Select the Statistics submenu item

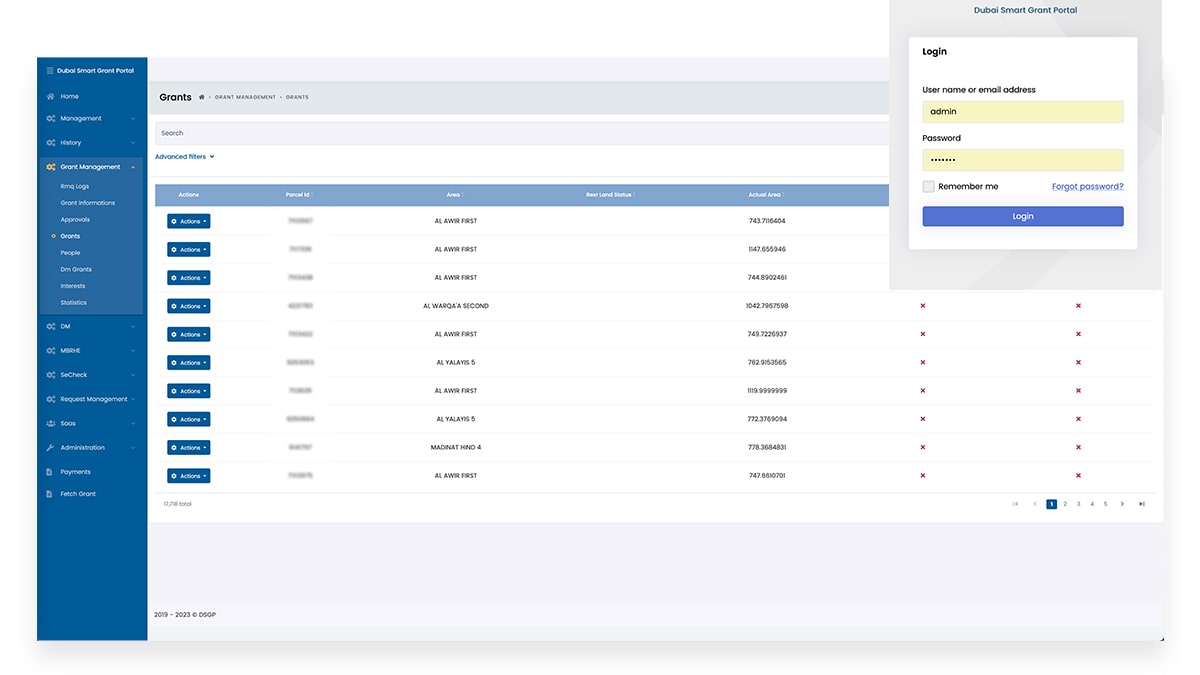[x=73, y=303]
